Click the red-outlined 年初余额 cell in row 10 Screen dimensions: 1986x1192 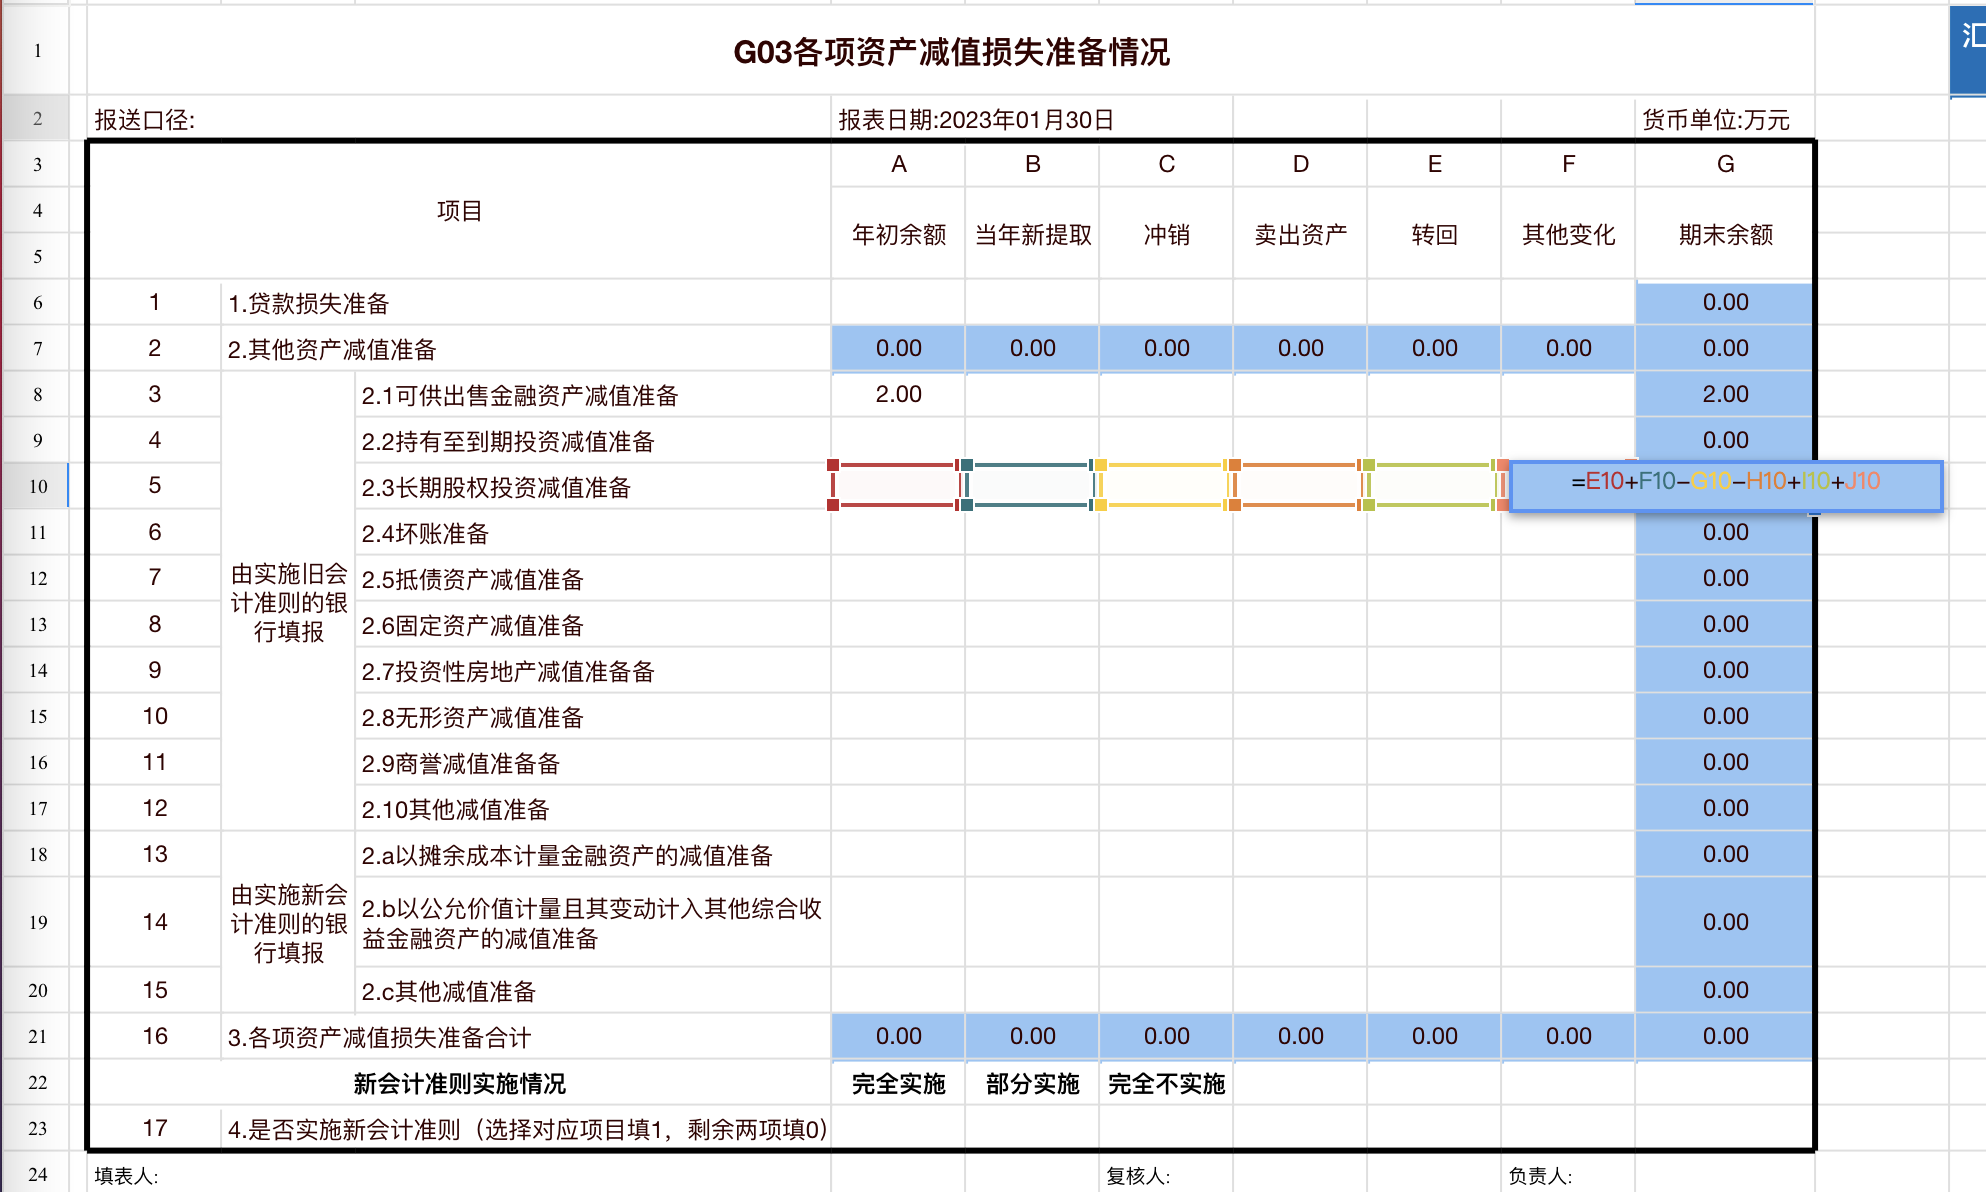(x=897, y=485)
